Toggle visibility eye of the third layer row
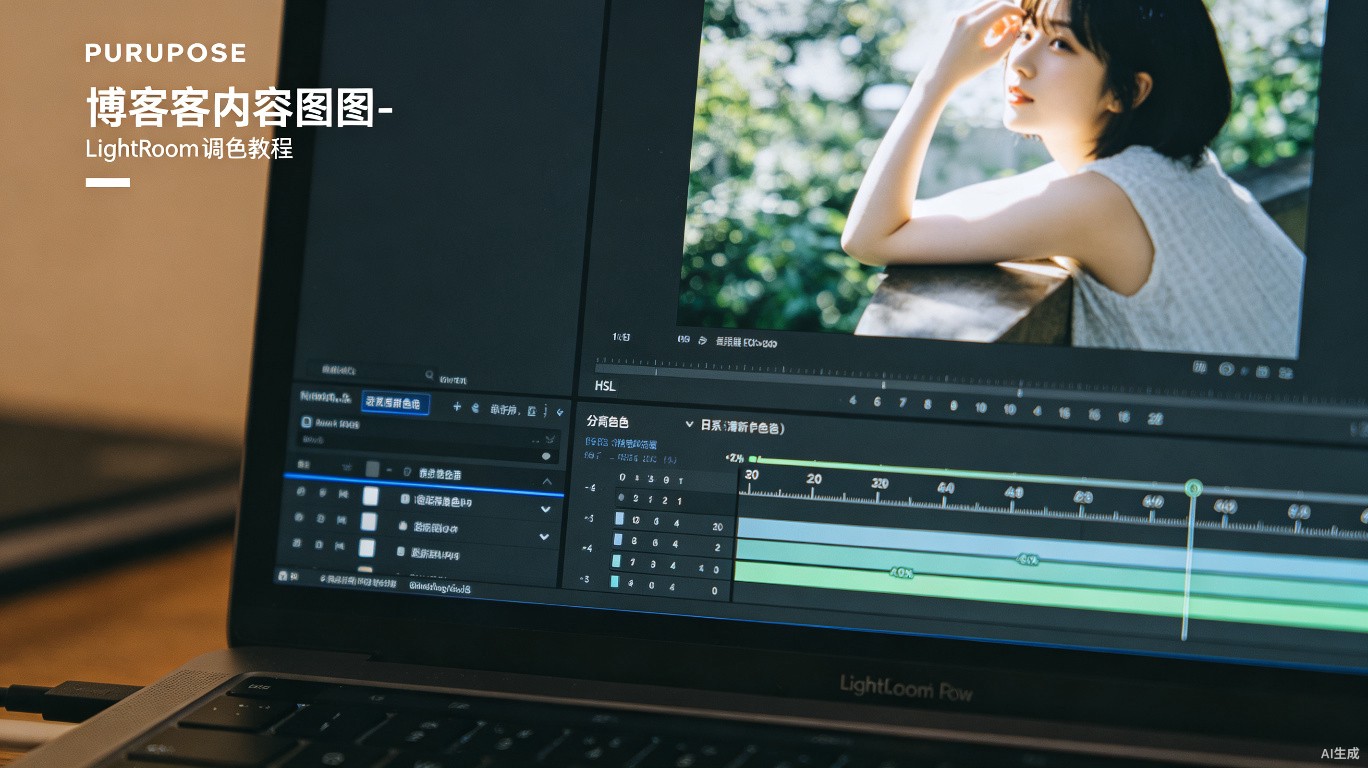1368x768 pixels. (296, 543)
